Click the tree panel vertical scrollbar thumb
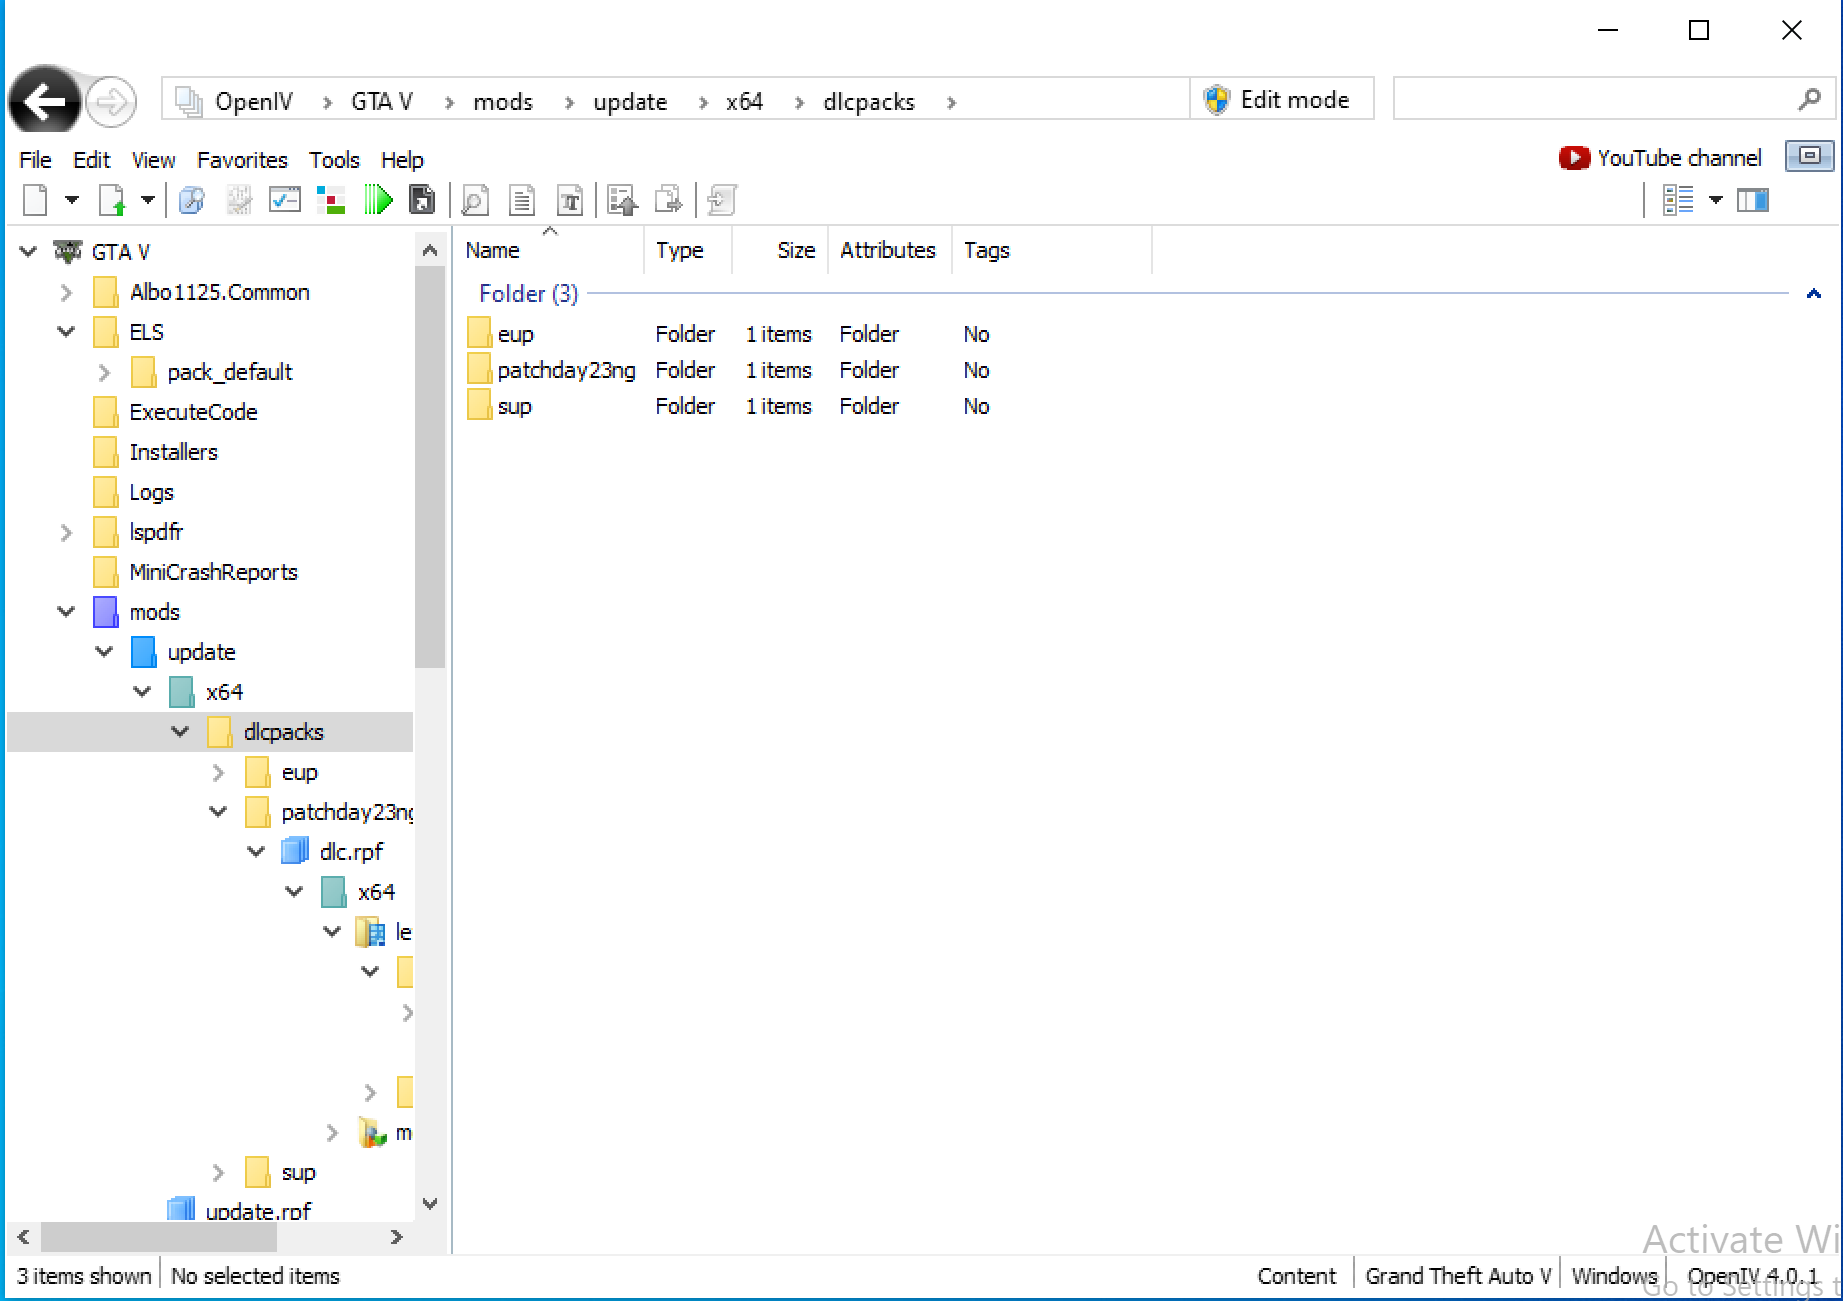Screen dimensions: 1843x1301 pos(430,467)
